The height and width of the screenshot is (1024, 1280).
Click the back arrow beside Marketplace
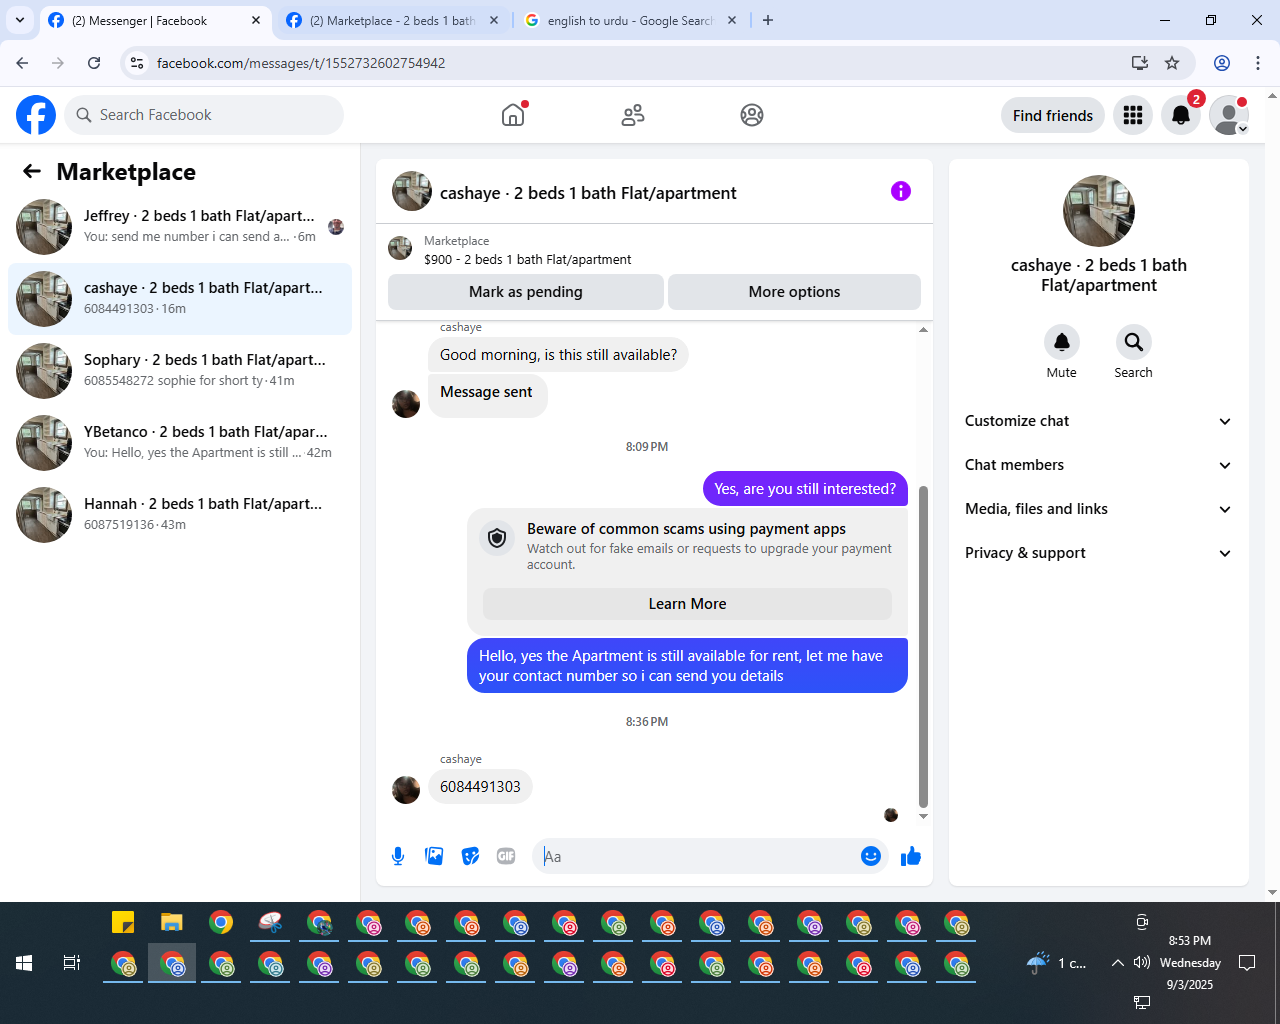click(32, 171)
